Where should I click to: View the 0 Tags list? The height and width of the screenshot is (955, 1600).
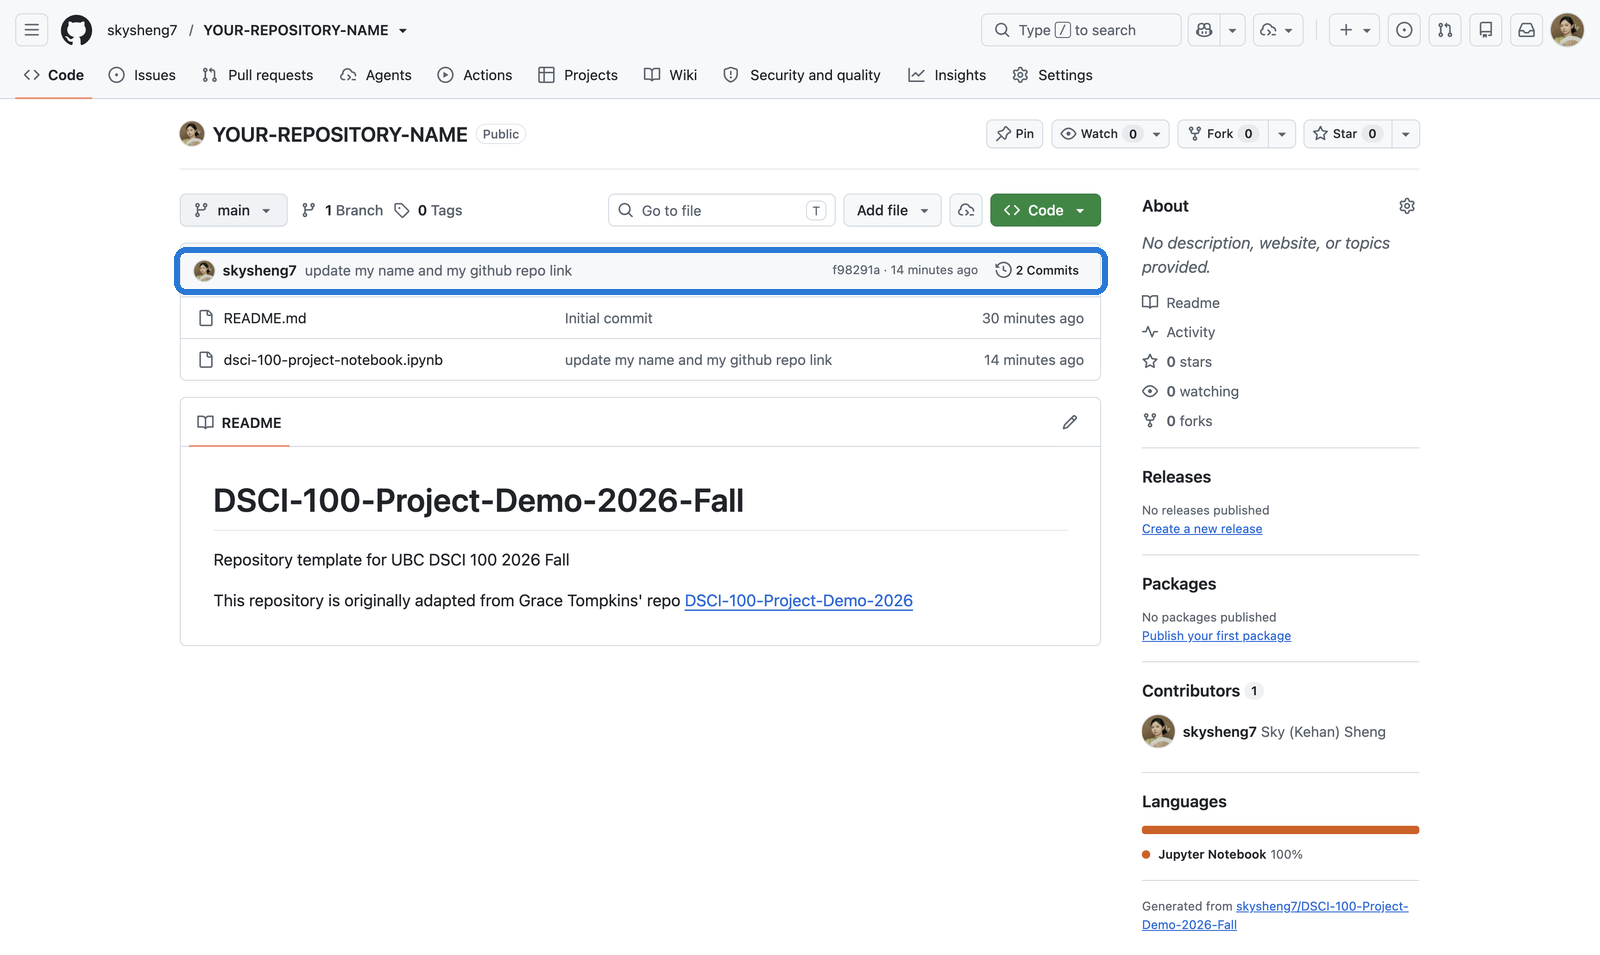click(x=428, y=210)
